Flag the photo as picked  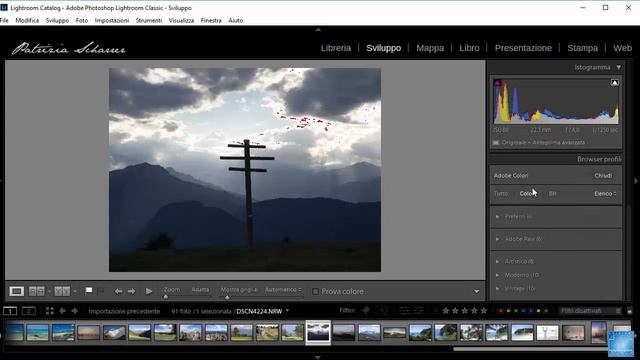[89, 291]
